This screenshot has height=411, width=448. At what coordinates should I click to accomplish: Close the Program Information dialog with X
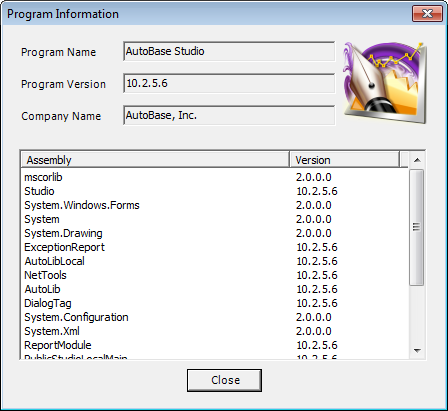427,14
